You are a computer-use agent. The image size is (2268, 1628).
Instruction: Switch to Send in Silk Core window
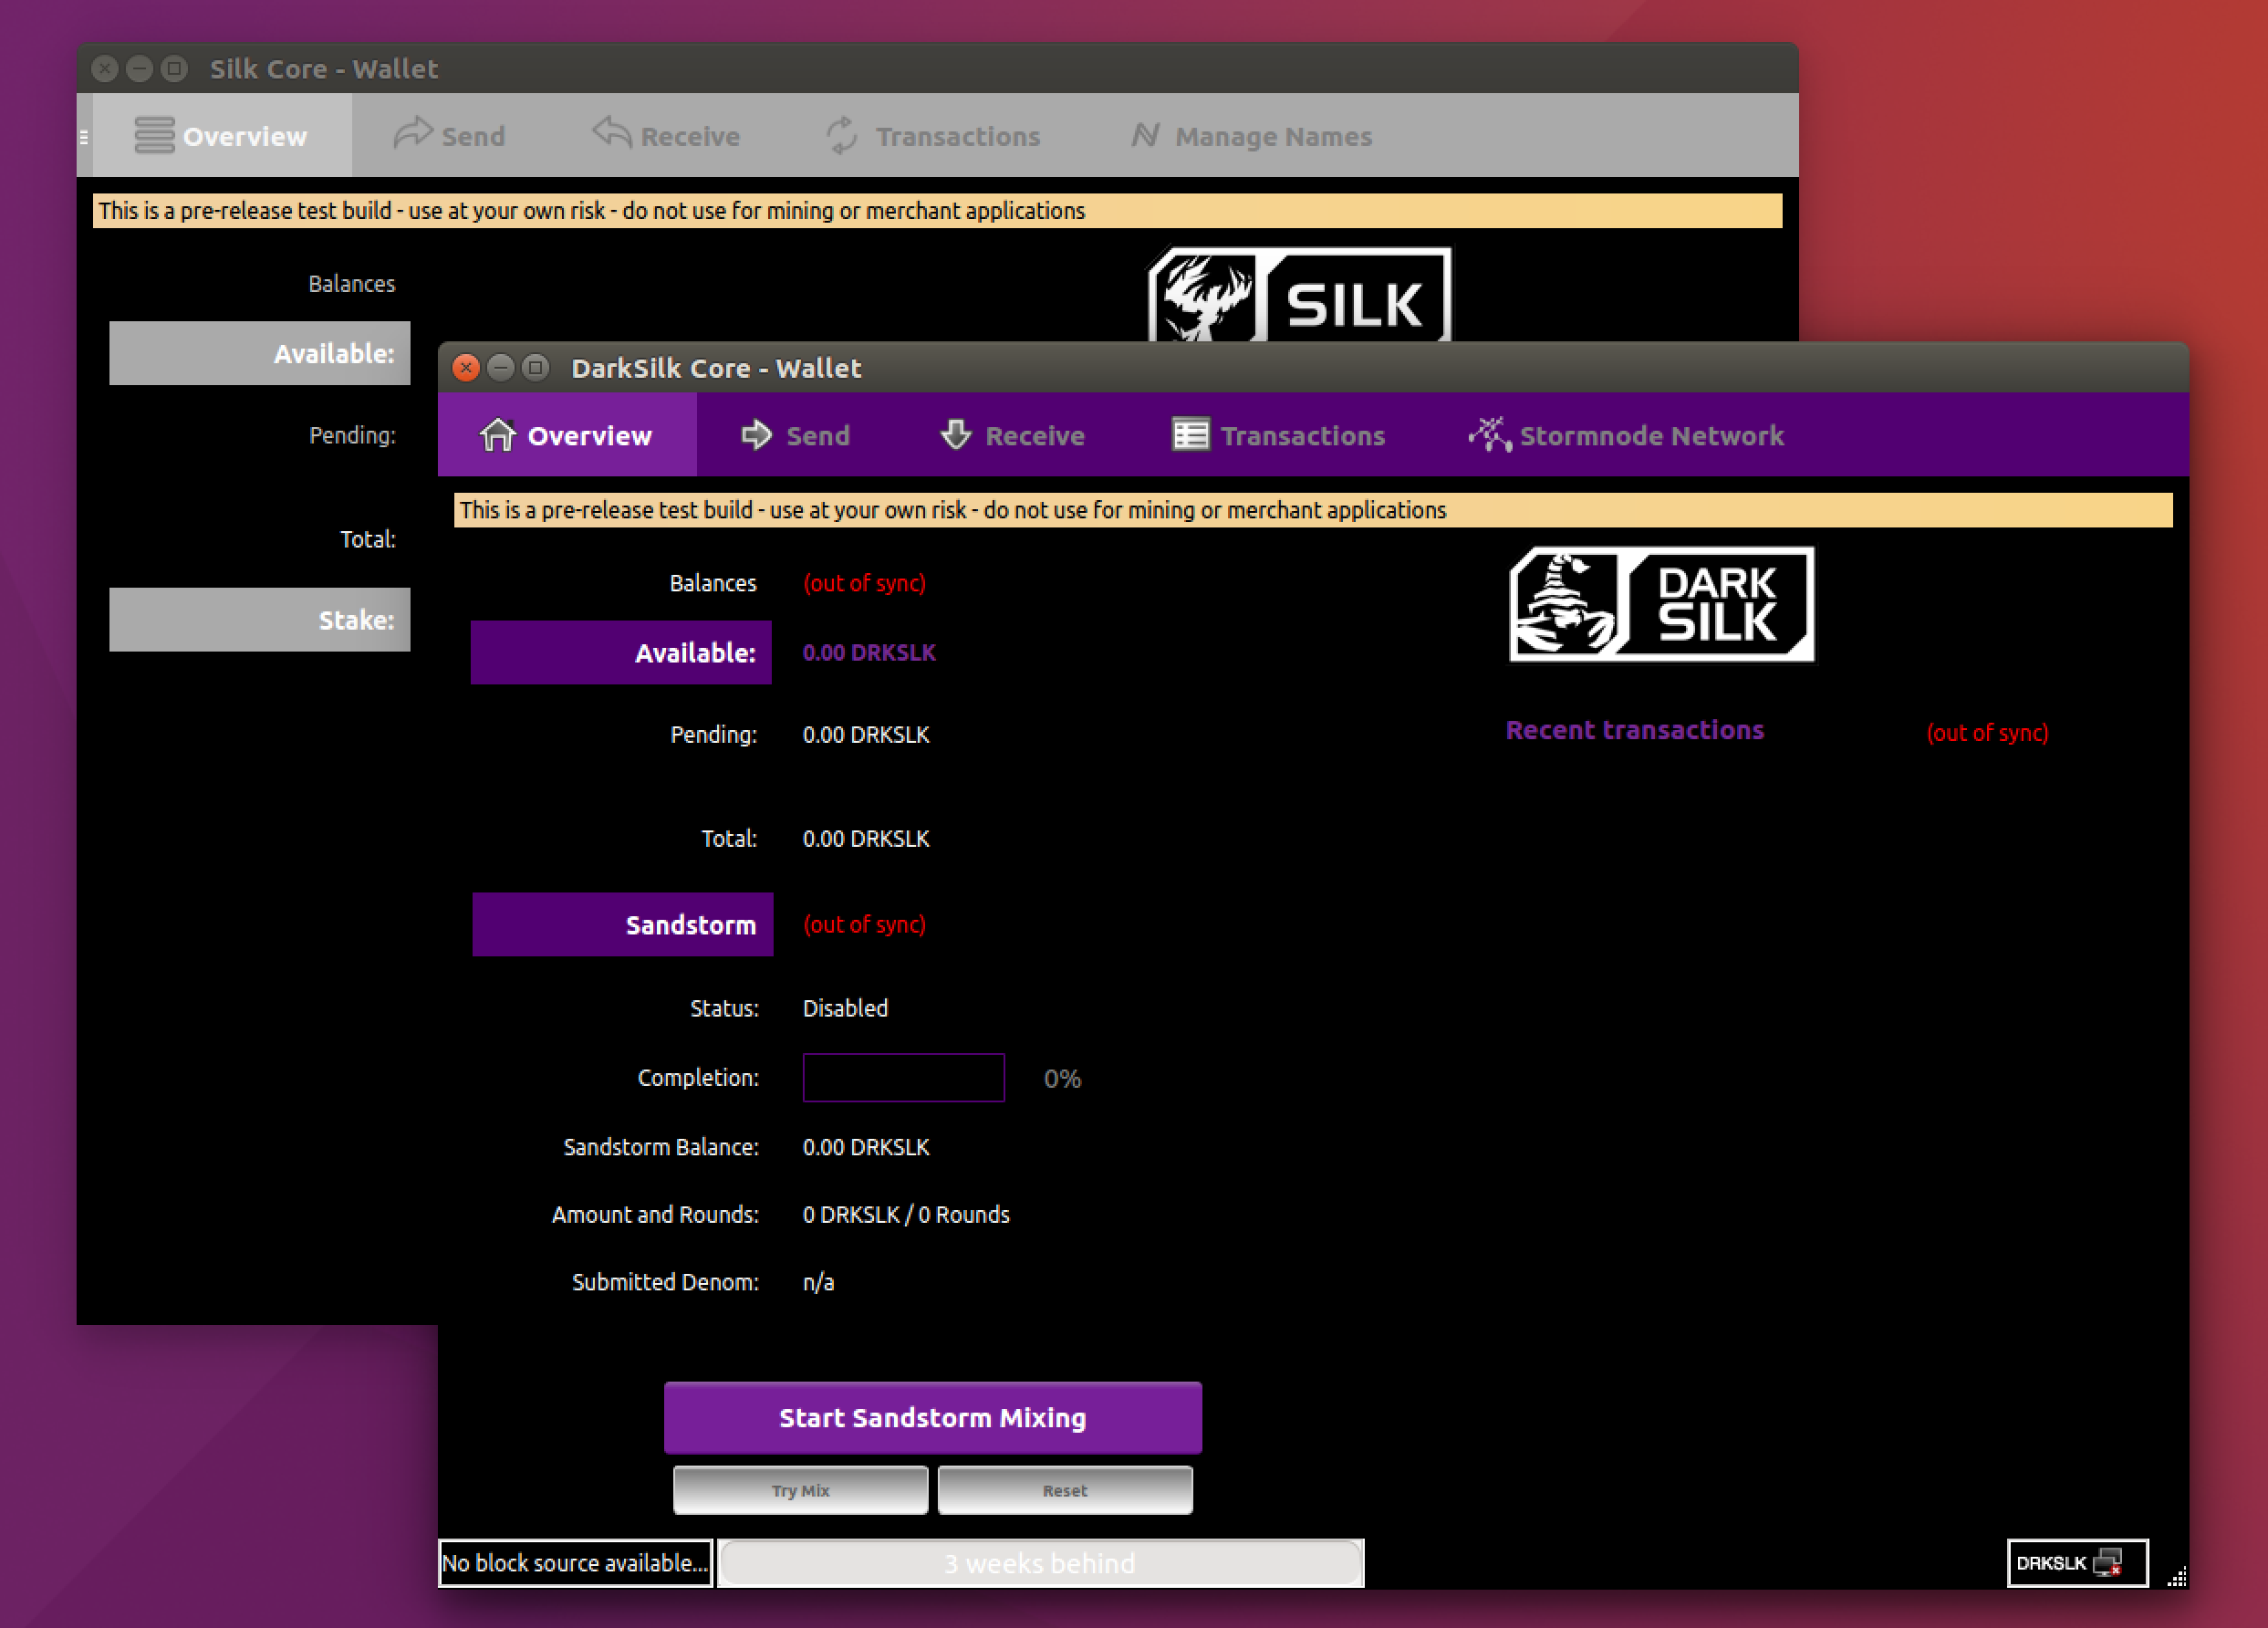(449, 136)
